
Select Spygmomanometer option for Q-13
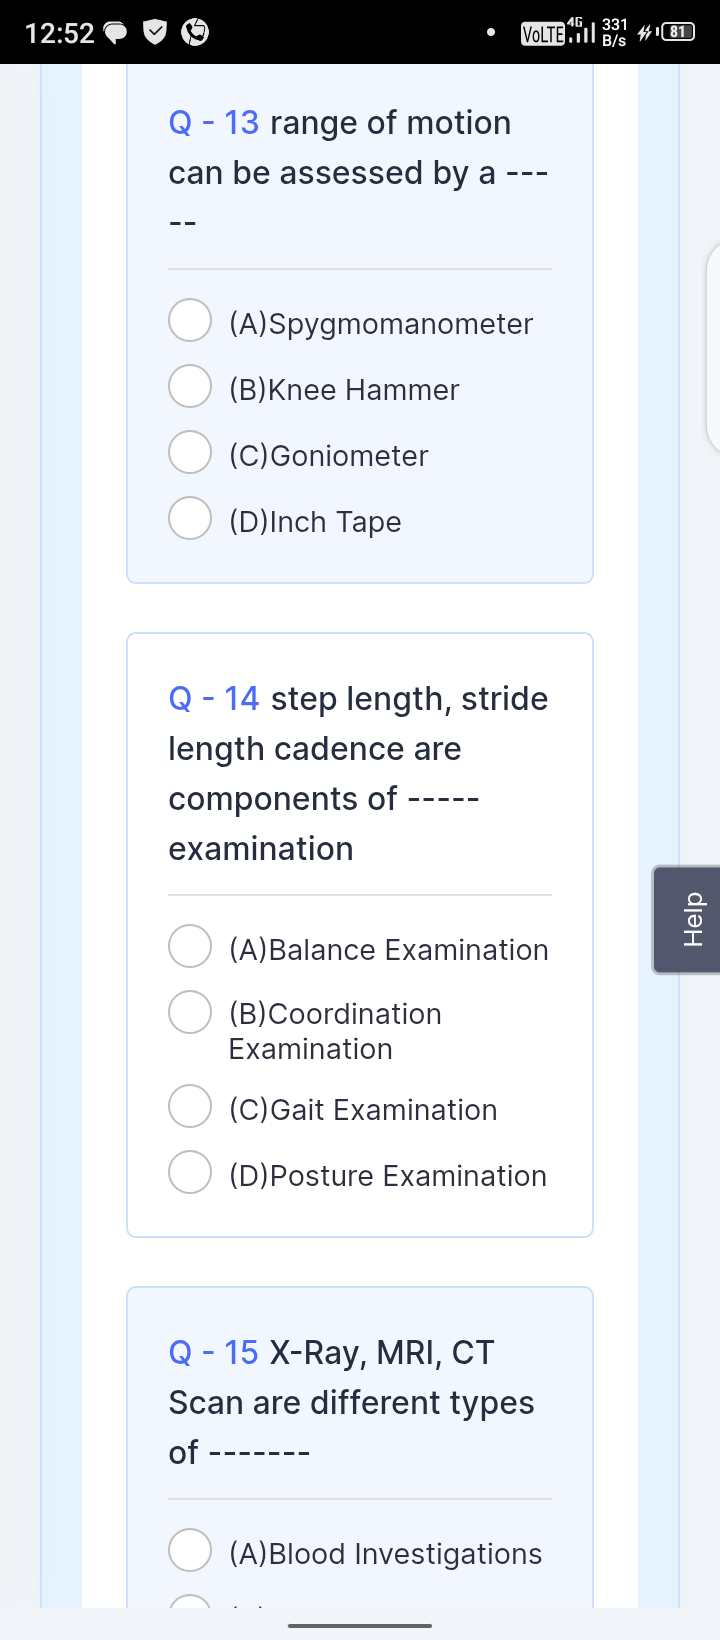pos(190,320)
